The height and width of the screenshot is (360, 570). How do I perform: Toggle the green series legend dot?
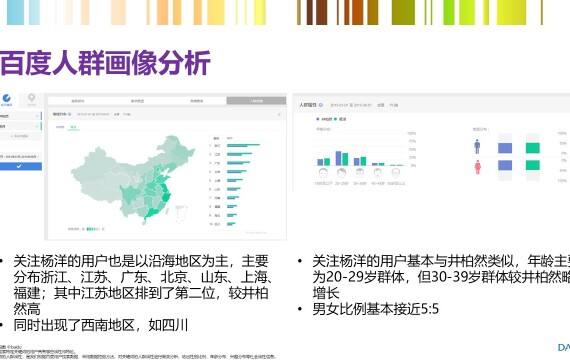(336, 119)
